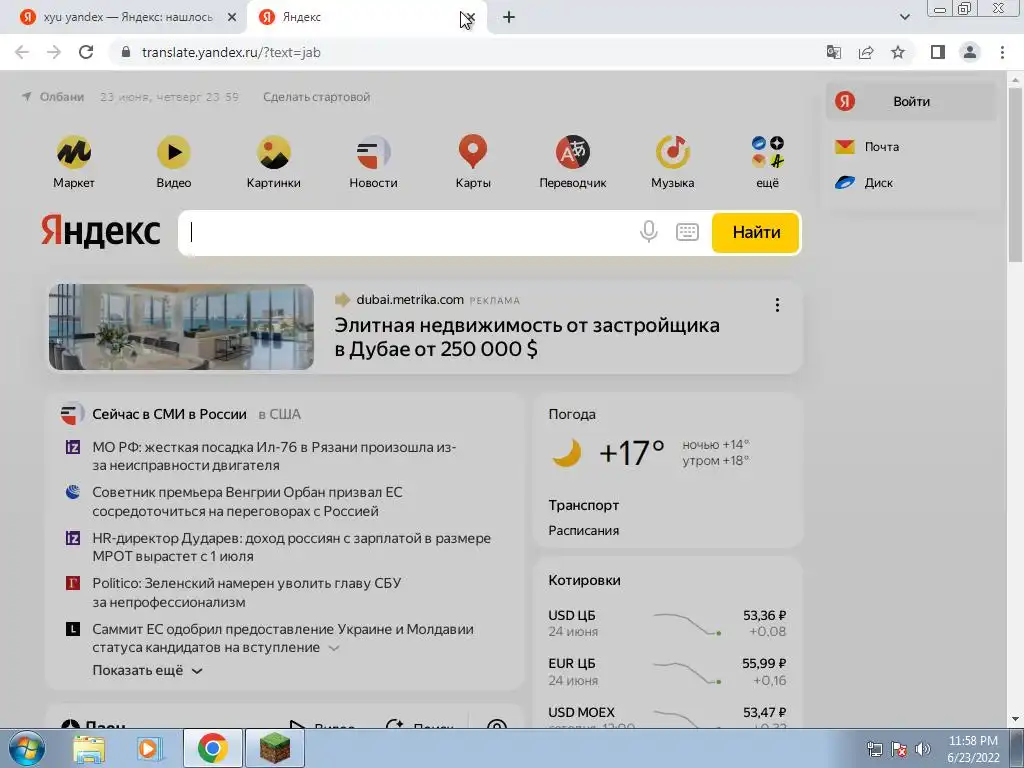Open the Музыка service icon
This screenshot has width=1024, height=768.
click(x=673, y=152)
